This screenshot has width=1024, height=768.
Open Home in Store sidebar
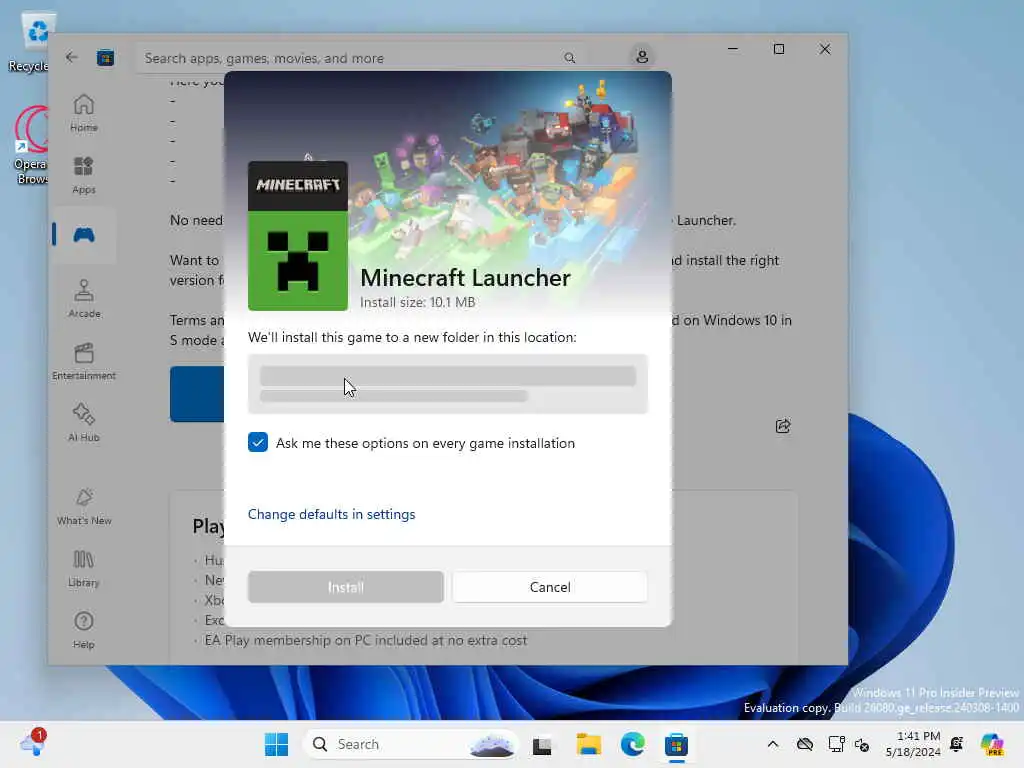pos(84,113)
